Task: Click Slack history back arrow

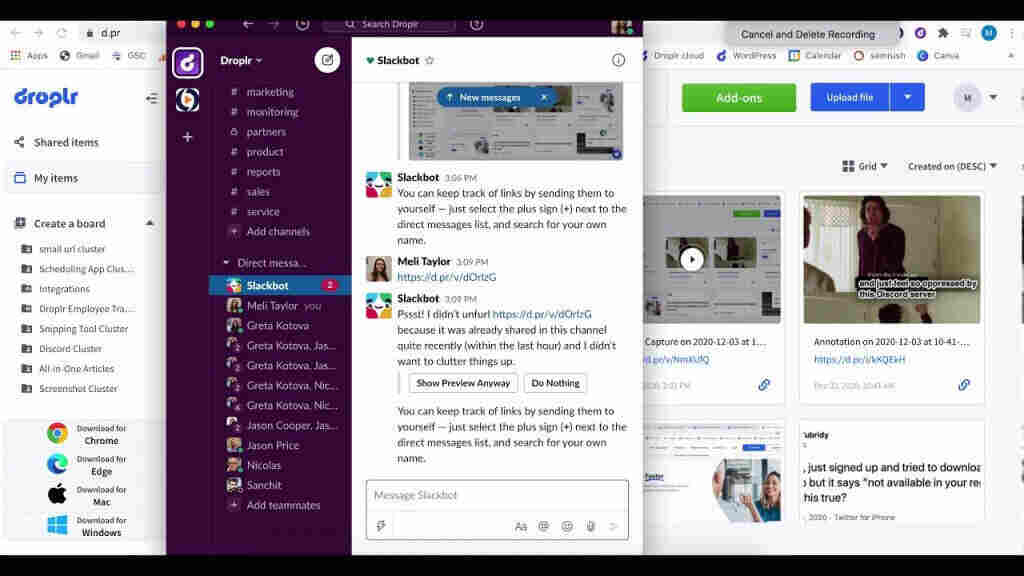Action: 248,24
